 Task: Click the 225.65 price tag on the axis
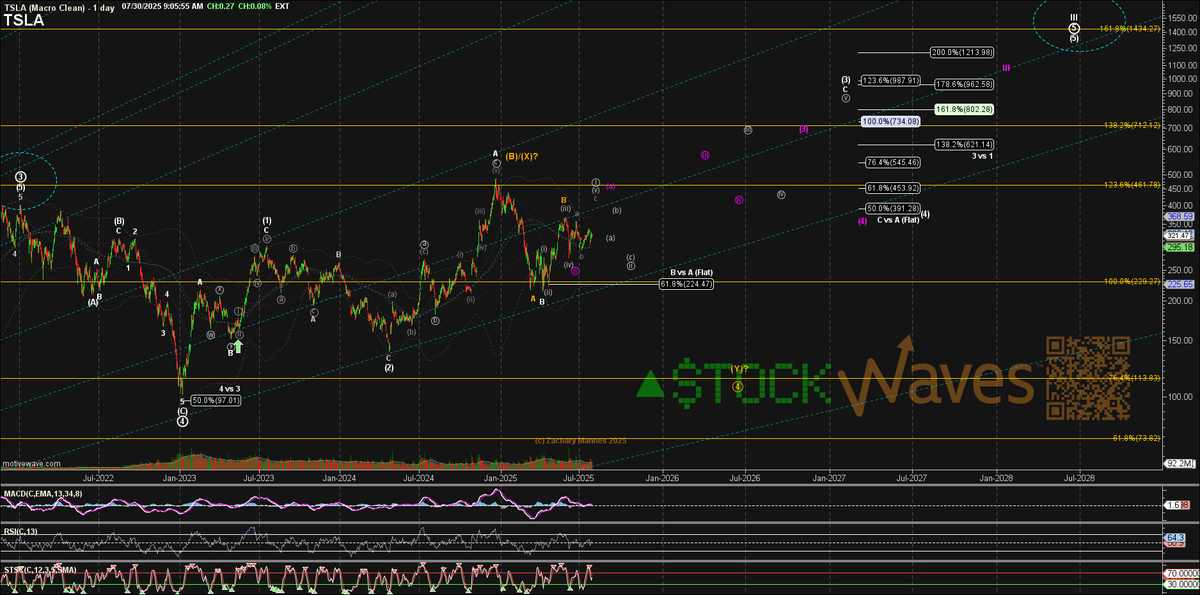coord(1180,283)
